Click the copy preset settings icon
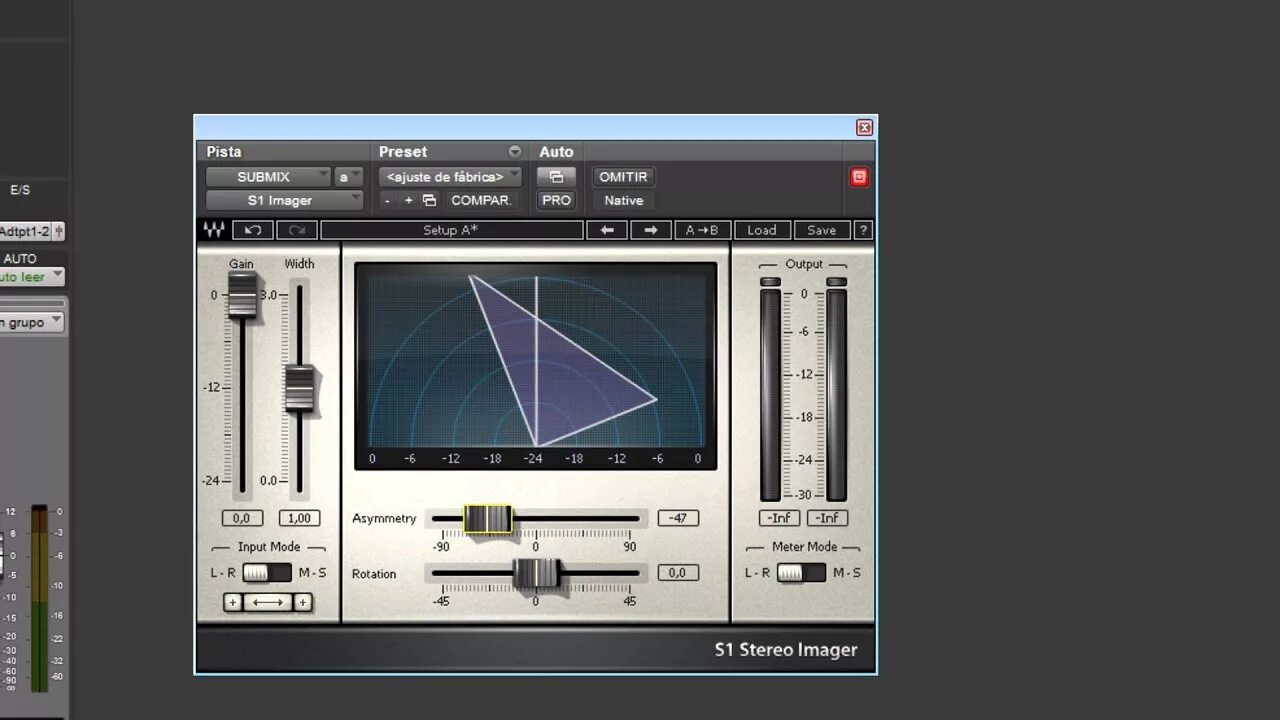This screenshot has height=720, width=1280. tap(429, 200)
